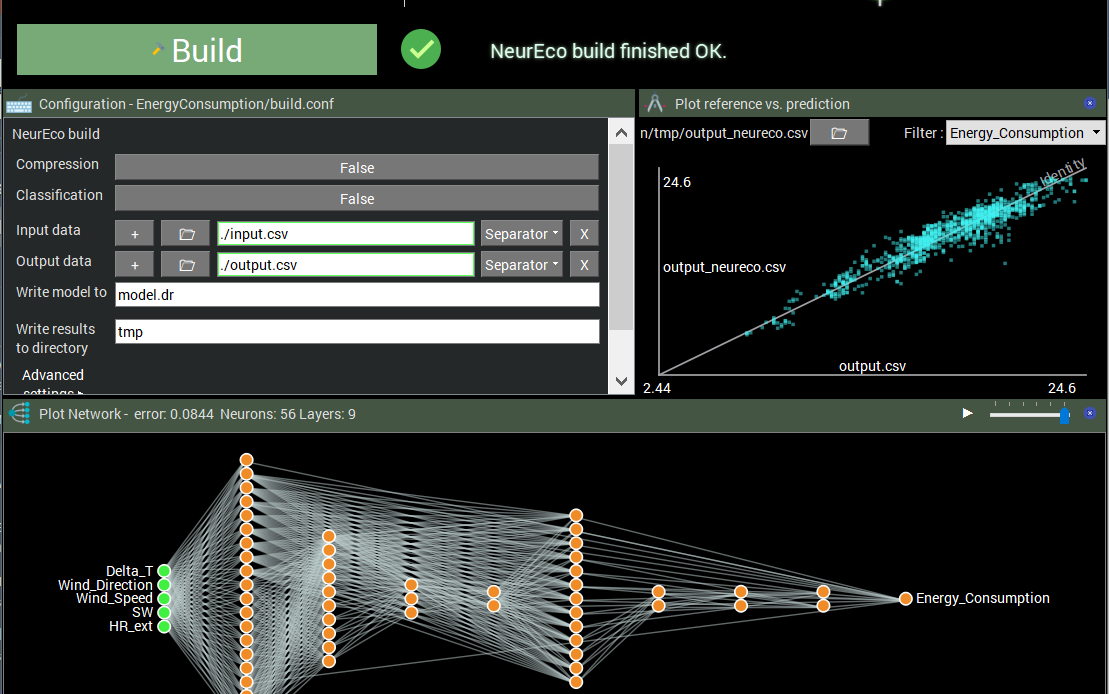Viewport: 1109px width, 694px height.
Task: Click the 'output_neureco.csv' axis label
Action: pos(724,267)
